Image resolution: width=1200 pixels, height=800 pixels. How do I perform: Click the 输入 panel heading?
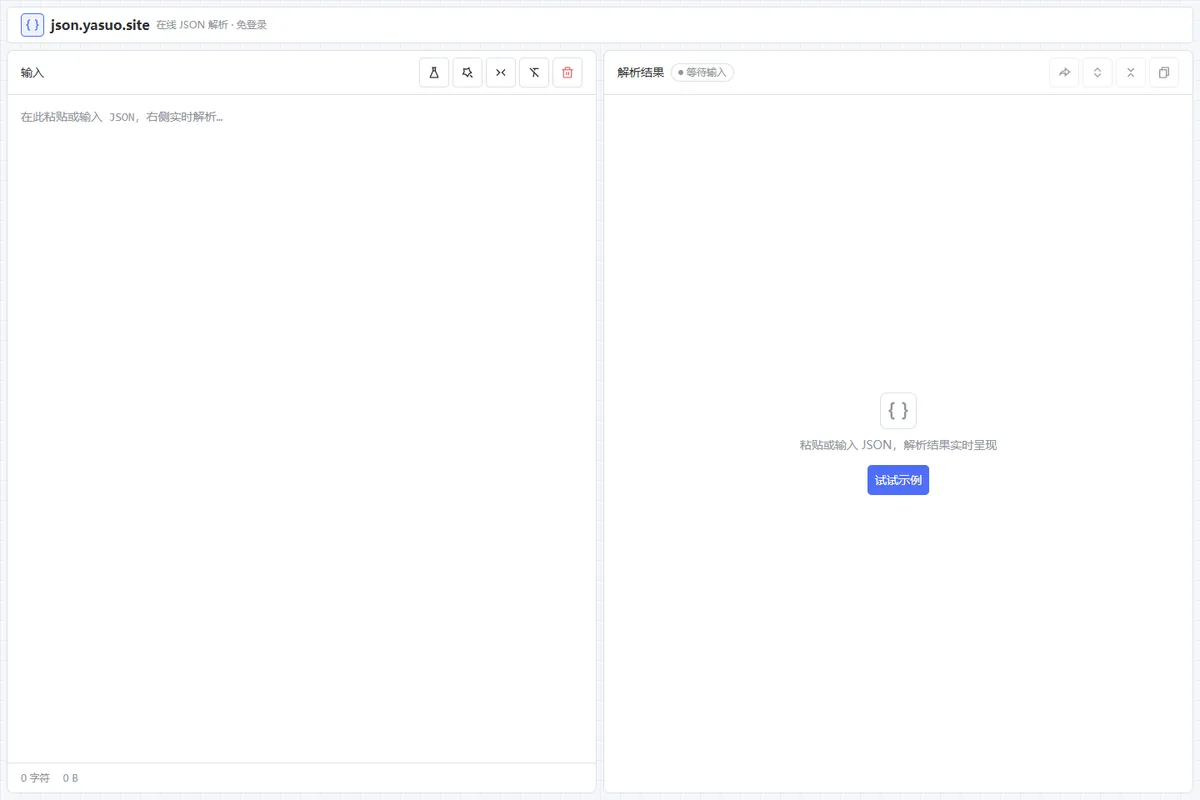(32, 73)
